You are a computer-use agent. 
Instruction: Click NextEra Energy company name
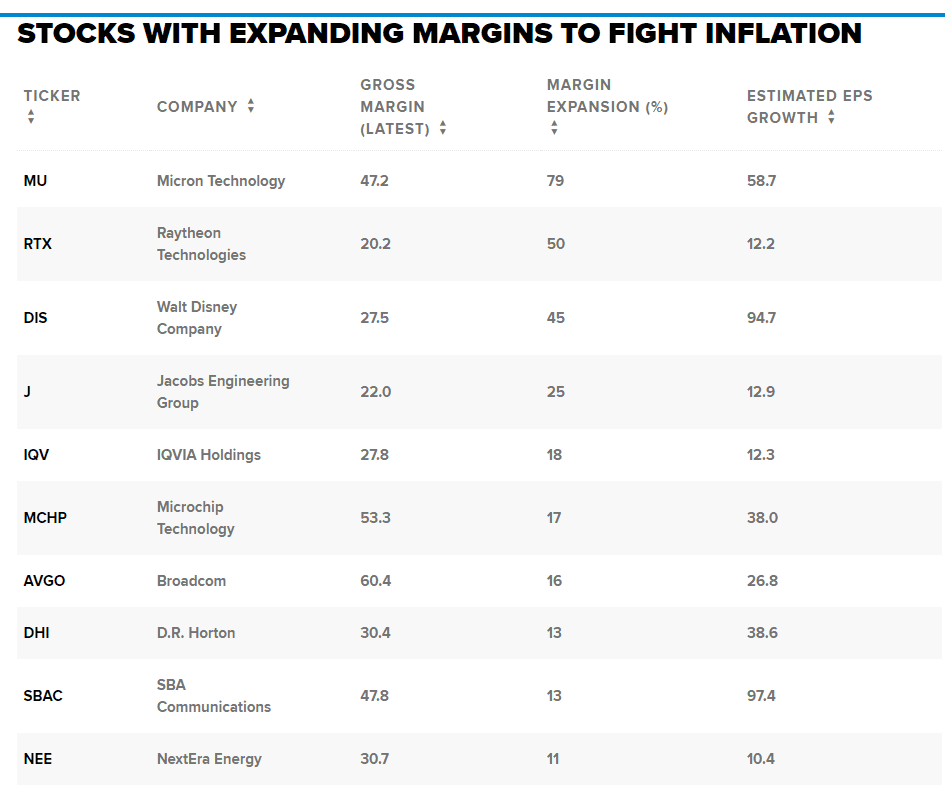(209, 759)
